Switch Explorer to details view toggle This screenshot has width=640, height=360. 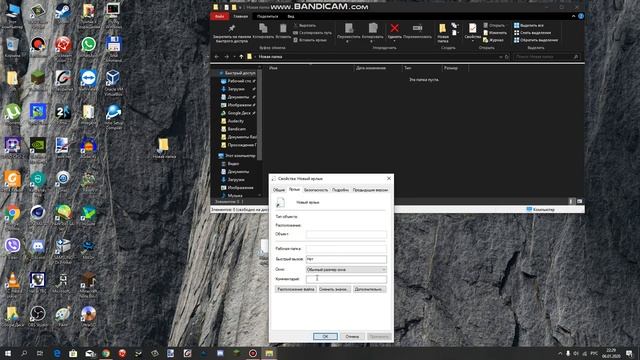coord(571,201)
